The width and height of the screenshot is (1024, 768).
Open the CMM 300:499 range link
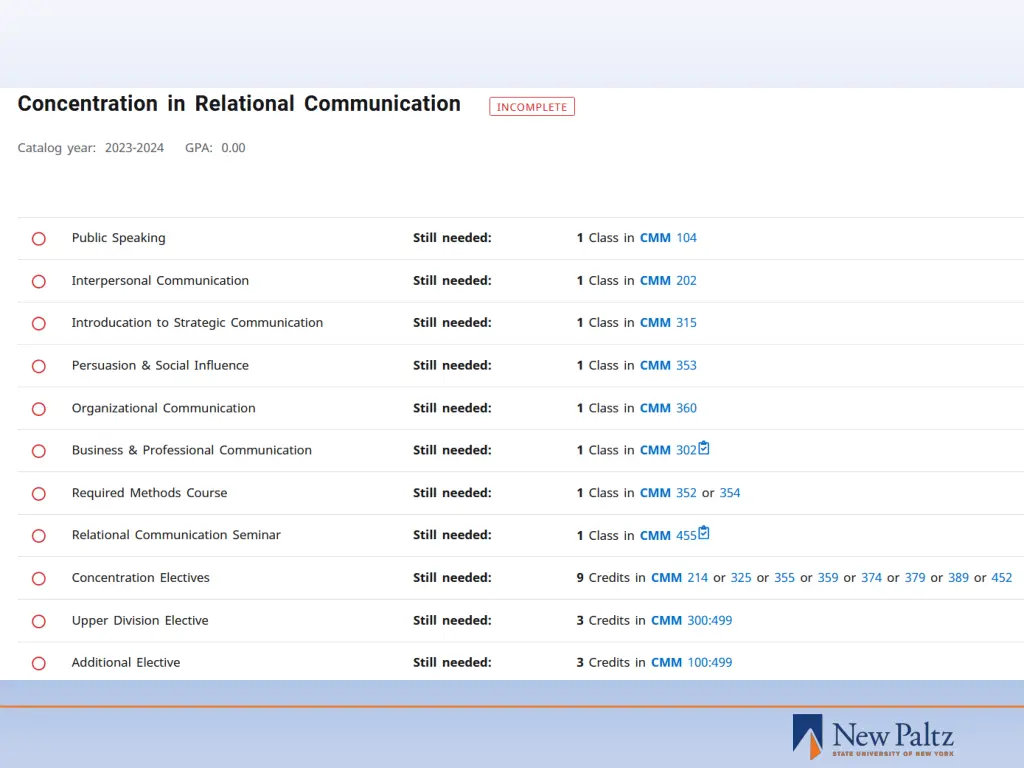pyautogui.click(x=692, y=620)
